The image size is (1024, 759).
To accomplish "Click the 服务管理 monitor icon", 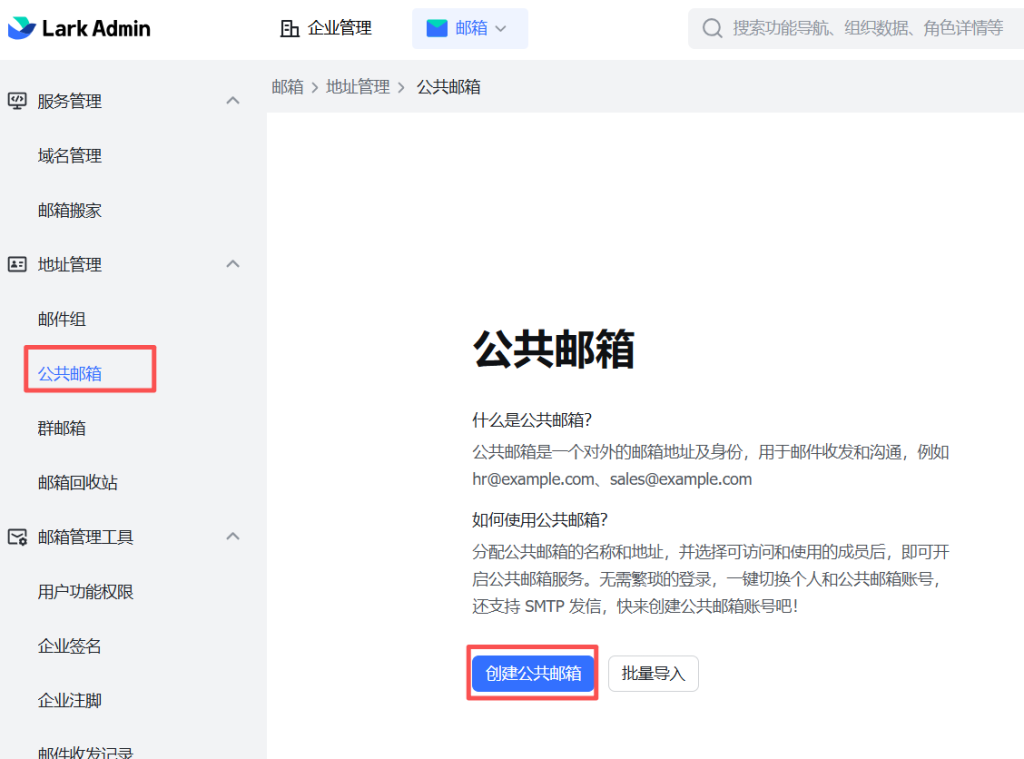I will coord(17,100).
